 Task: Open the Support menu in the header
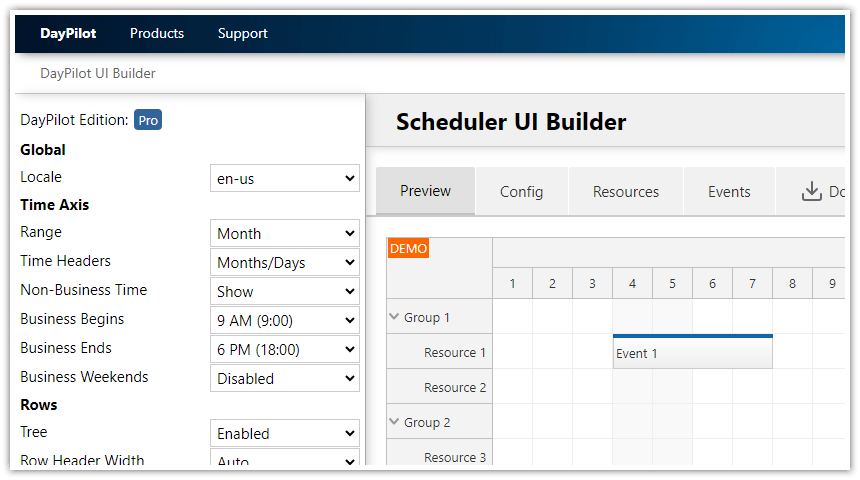tap(242, 33)
